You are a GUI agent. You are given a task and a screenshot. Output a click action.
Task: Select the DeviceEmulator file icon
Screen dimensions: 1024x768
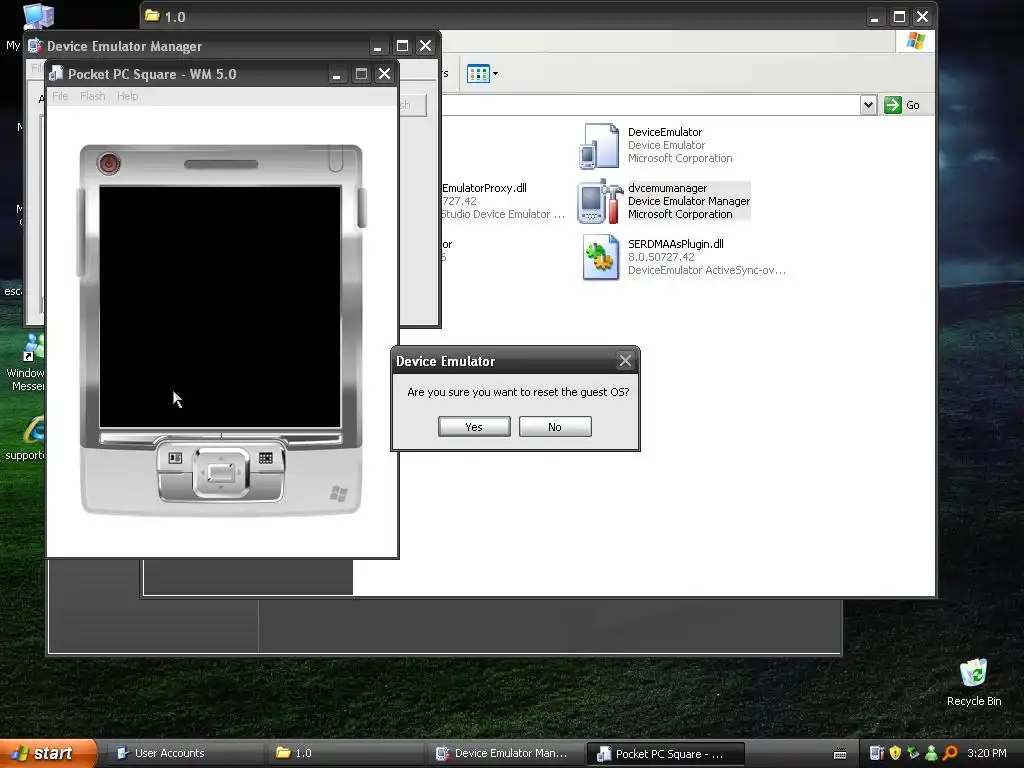point(600,146)
